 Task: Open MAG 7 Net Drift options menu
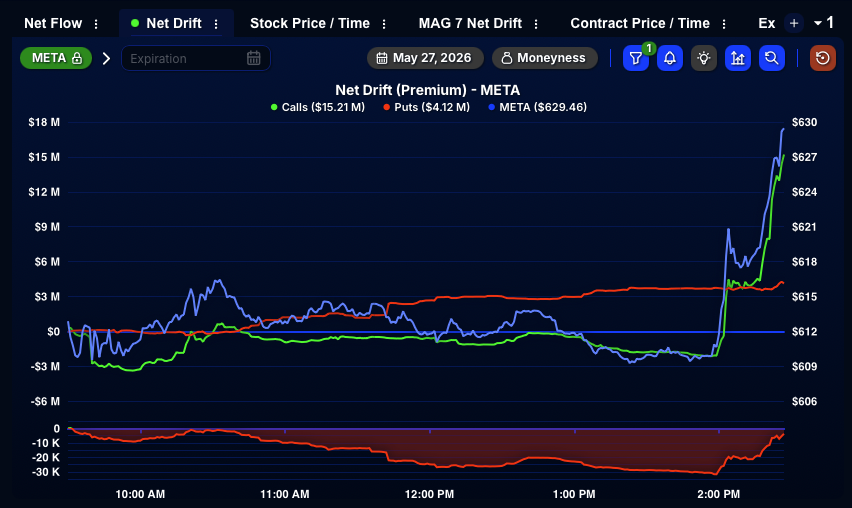pyautogui.click(x=536, y=24)
